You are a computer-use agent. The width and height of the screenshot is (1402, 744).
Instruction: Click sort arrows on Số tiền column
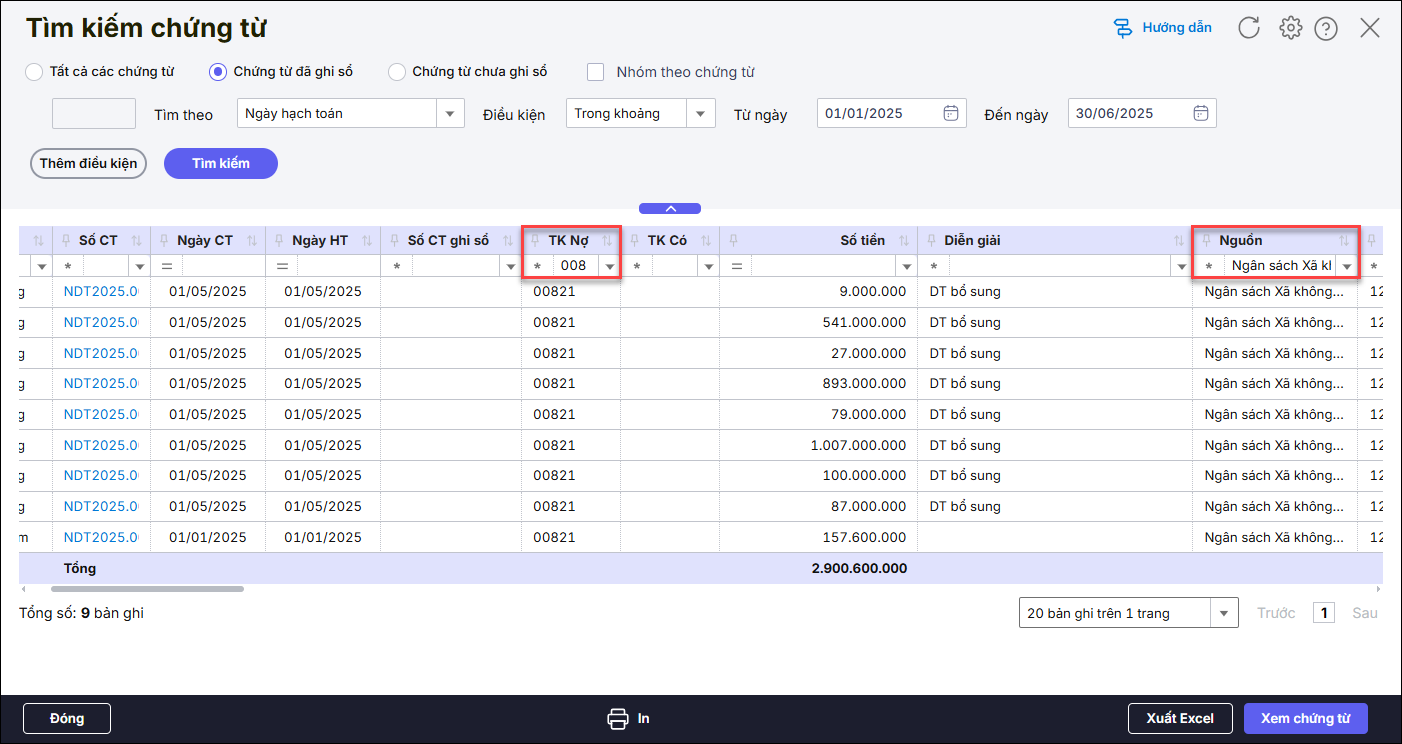[x=906, y=241]
